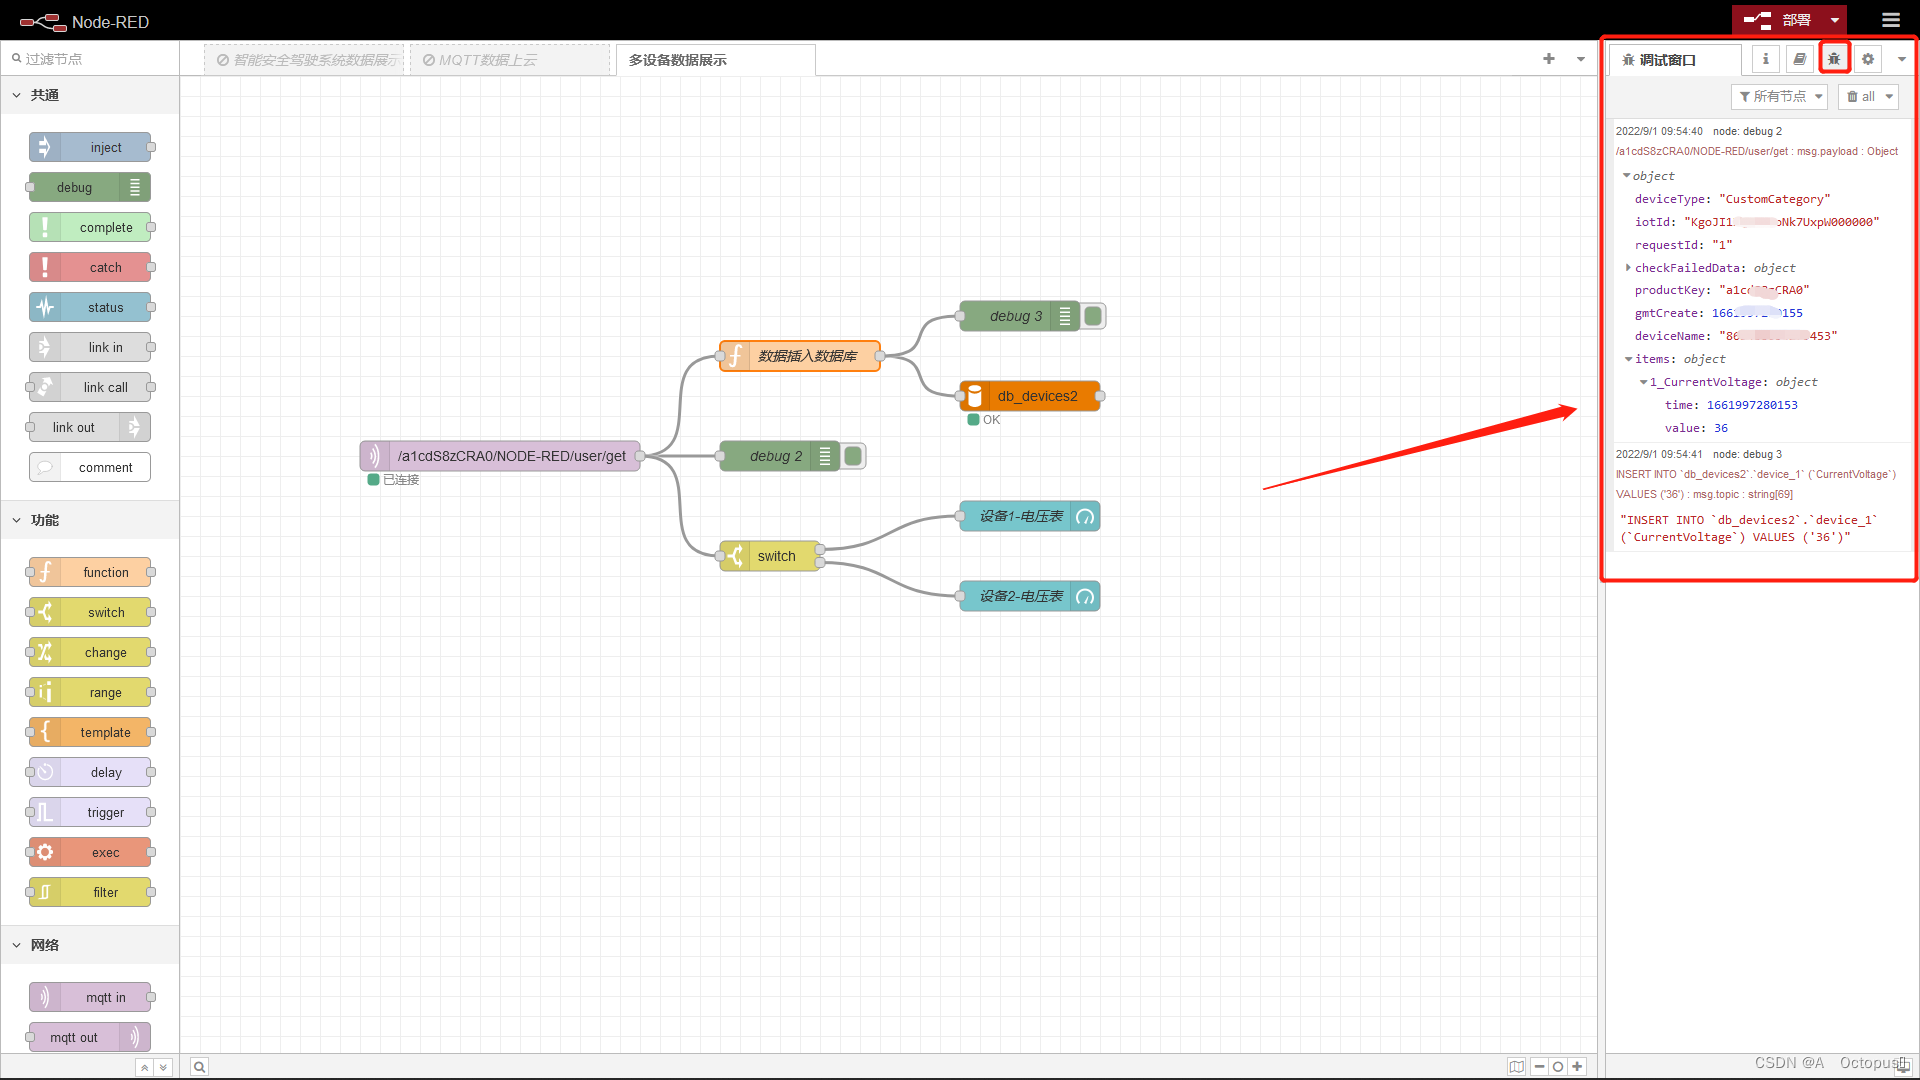Open the flow tab list dropdown

click(x=1581, y=59)
